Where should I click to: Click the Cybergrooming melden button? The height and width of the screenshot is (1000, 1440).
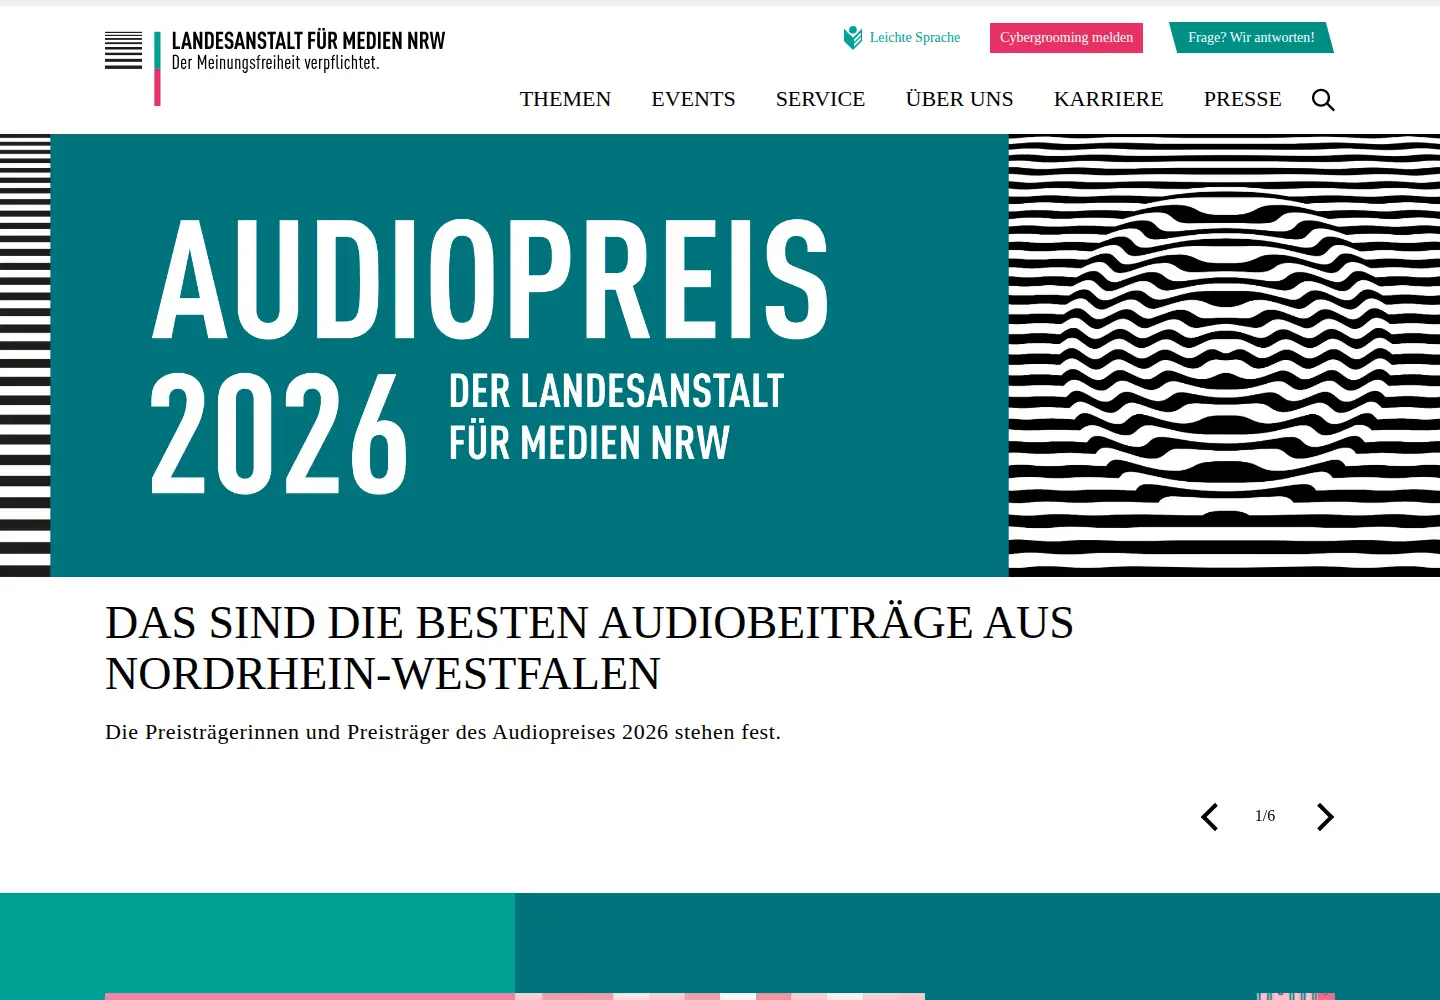tap(1066, 38)
